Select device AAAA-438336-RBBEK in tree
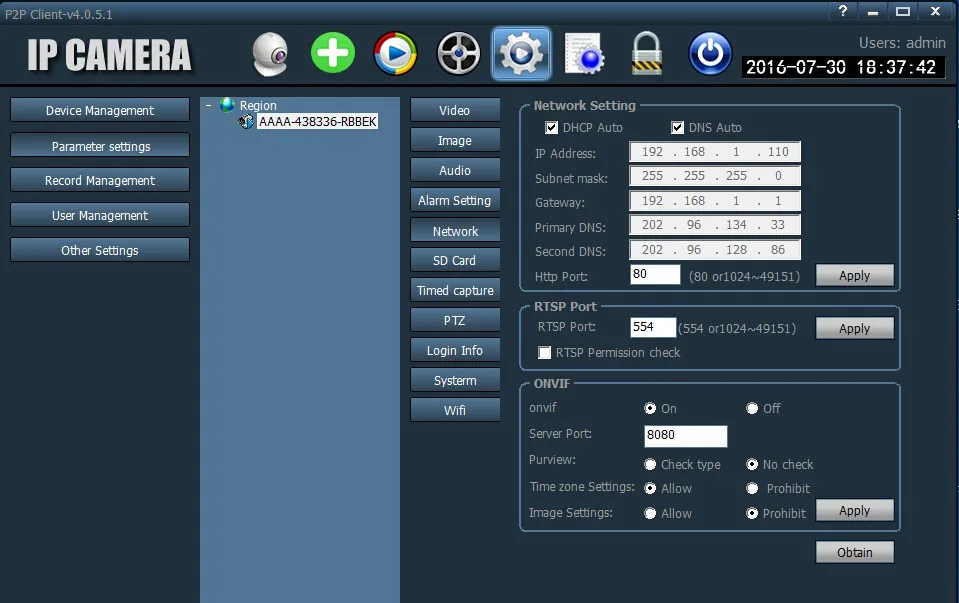Screen dimensions: 959x603 point(317,121)
